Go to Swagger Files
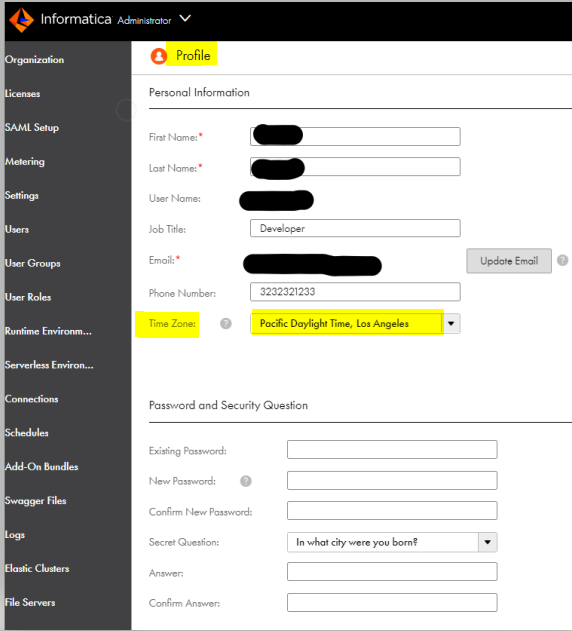The height and width of the screenshot is (631, 572). pos(36,501)
